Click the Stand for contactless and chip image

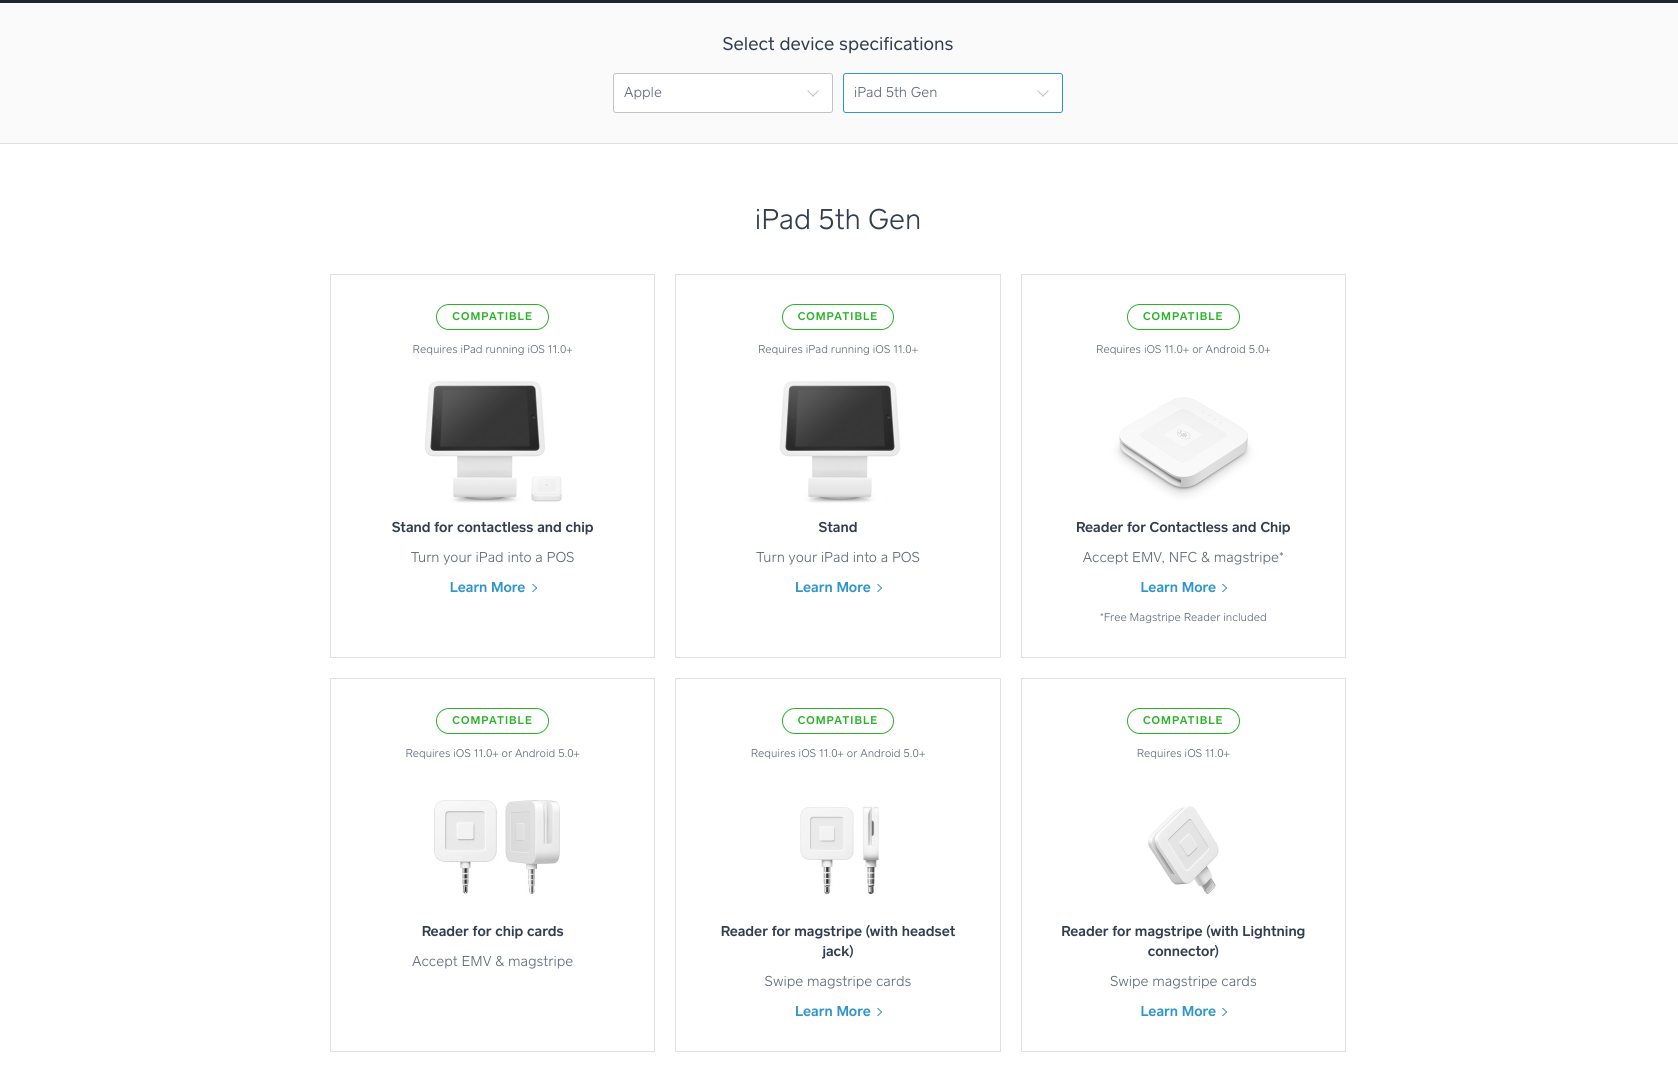pos(492,441)
